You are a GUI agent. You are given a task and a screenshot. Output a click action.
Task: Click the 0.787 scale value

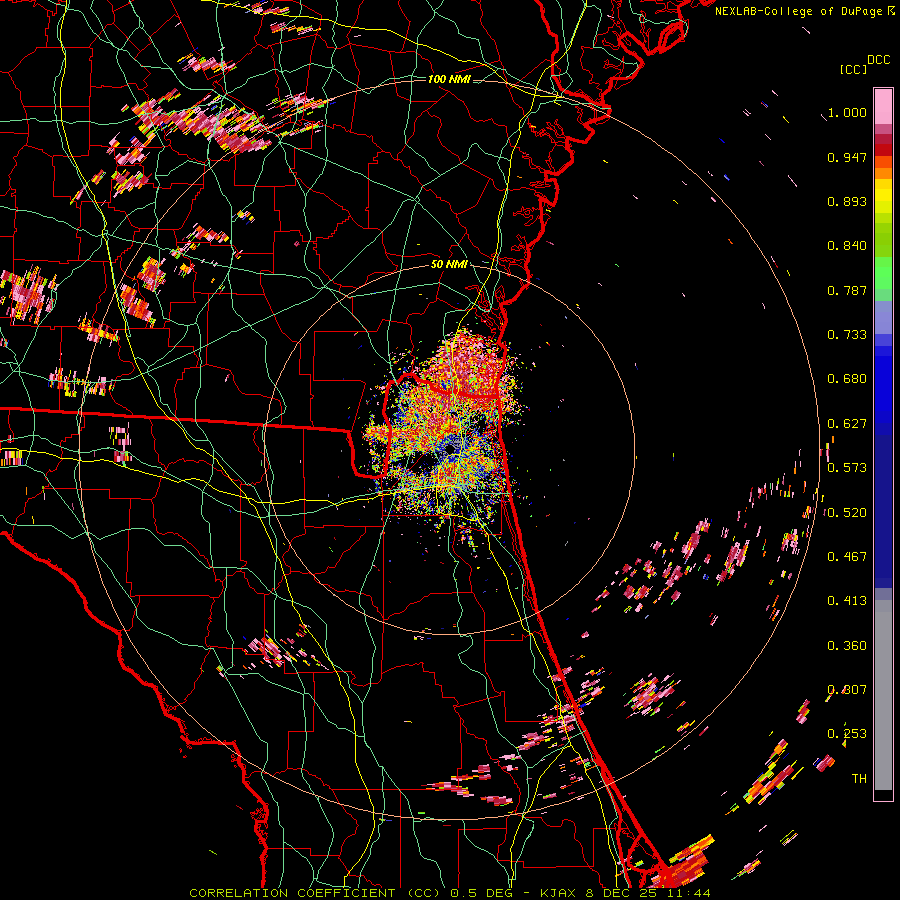click(x=847, y=290)
